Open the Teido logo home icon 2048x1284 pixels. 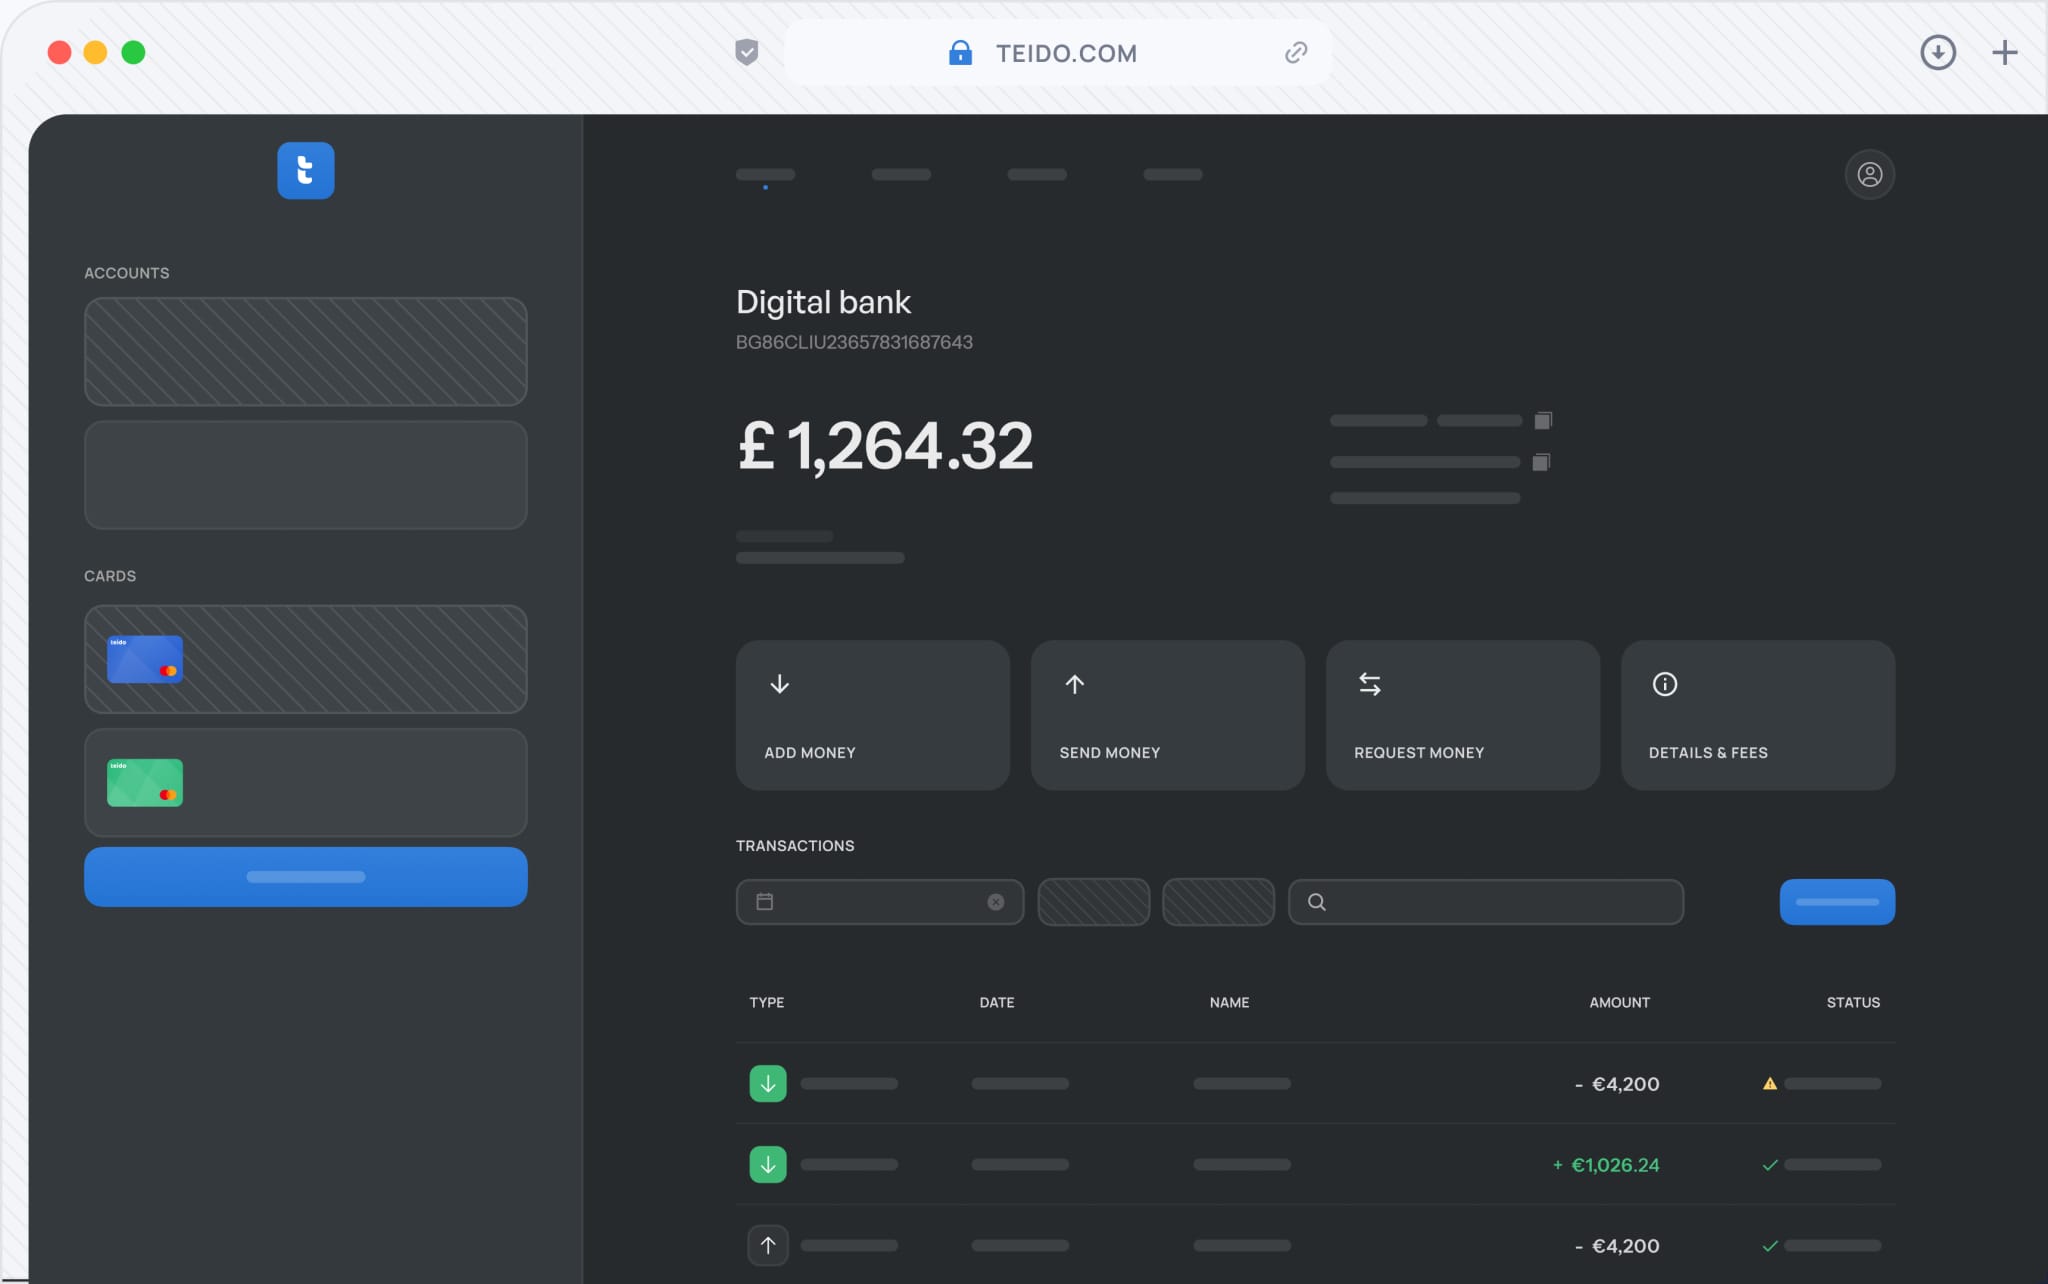click(x=306, y=171)
